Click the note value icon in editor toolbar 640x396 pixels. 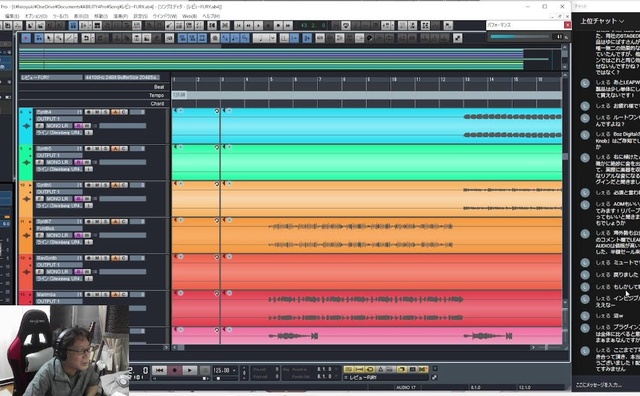tap(260, 38)
